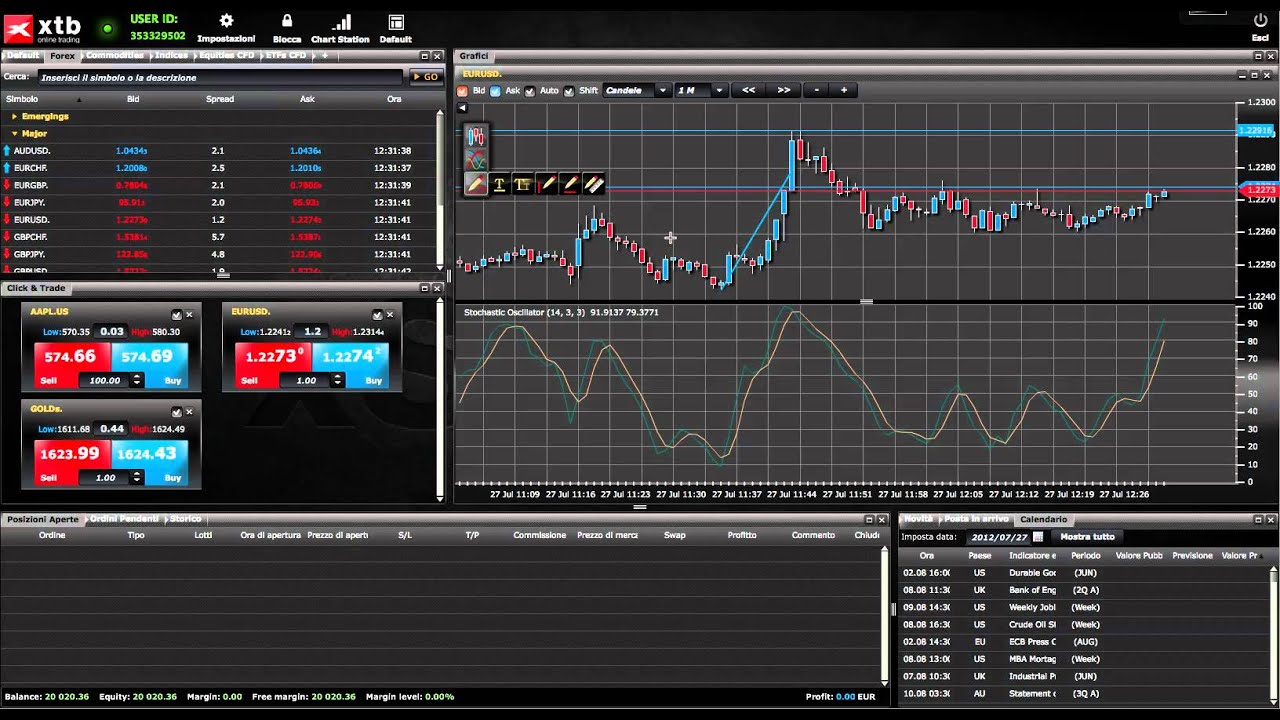Toggle the Ask checkbox
This screenshot has height=720, width=1280.
(495, 90)
